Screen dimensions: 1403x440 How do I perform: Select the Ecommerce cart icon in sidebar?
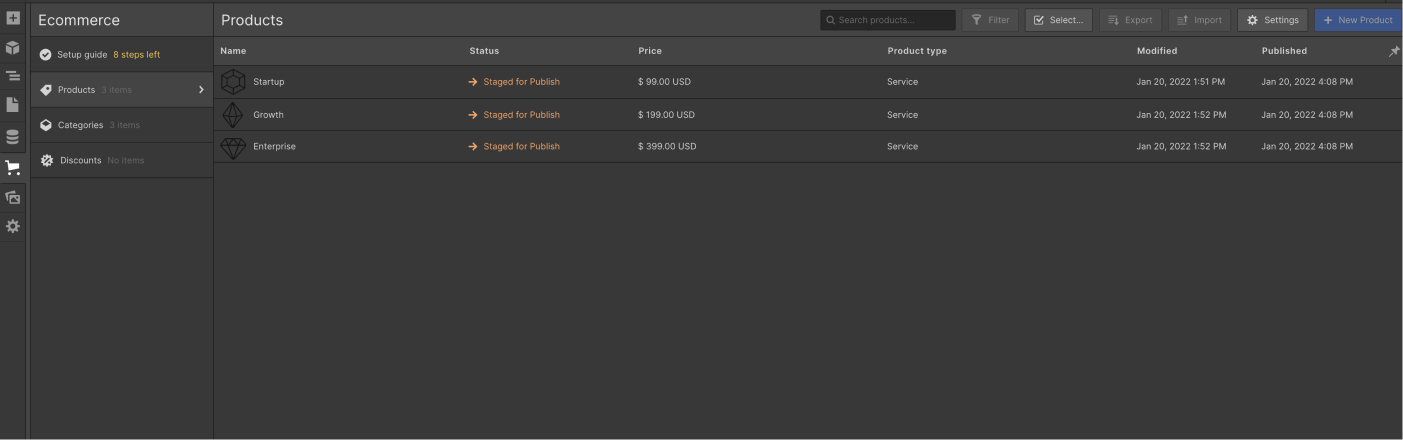[13, 168]
